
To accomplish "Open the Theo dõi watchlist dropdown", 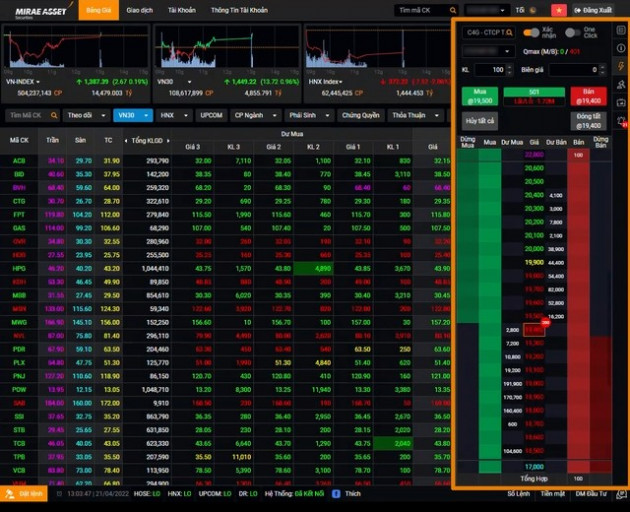I will (84, 115).
